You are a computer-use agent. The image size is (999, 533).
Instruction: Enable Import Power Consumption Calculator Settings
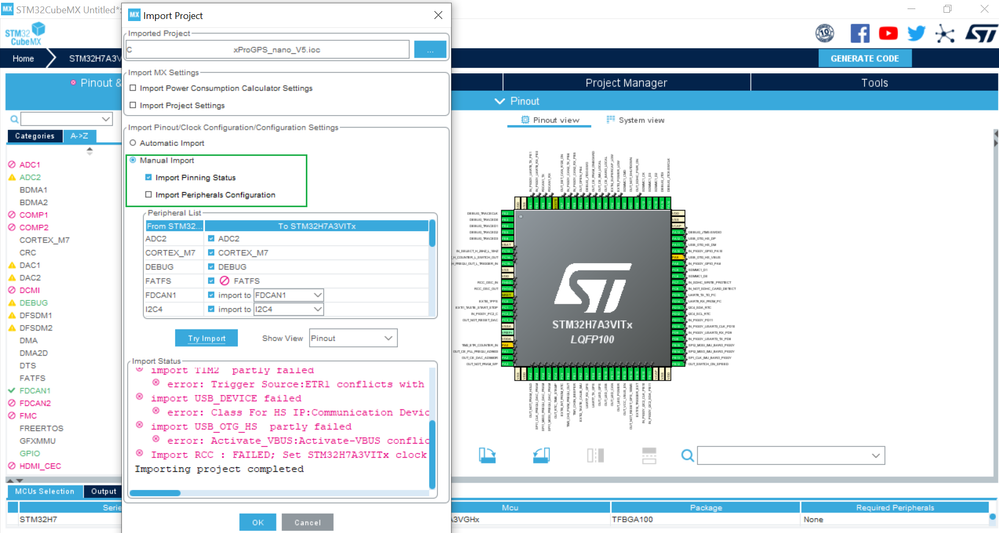[133, 88]
